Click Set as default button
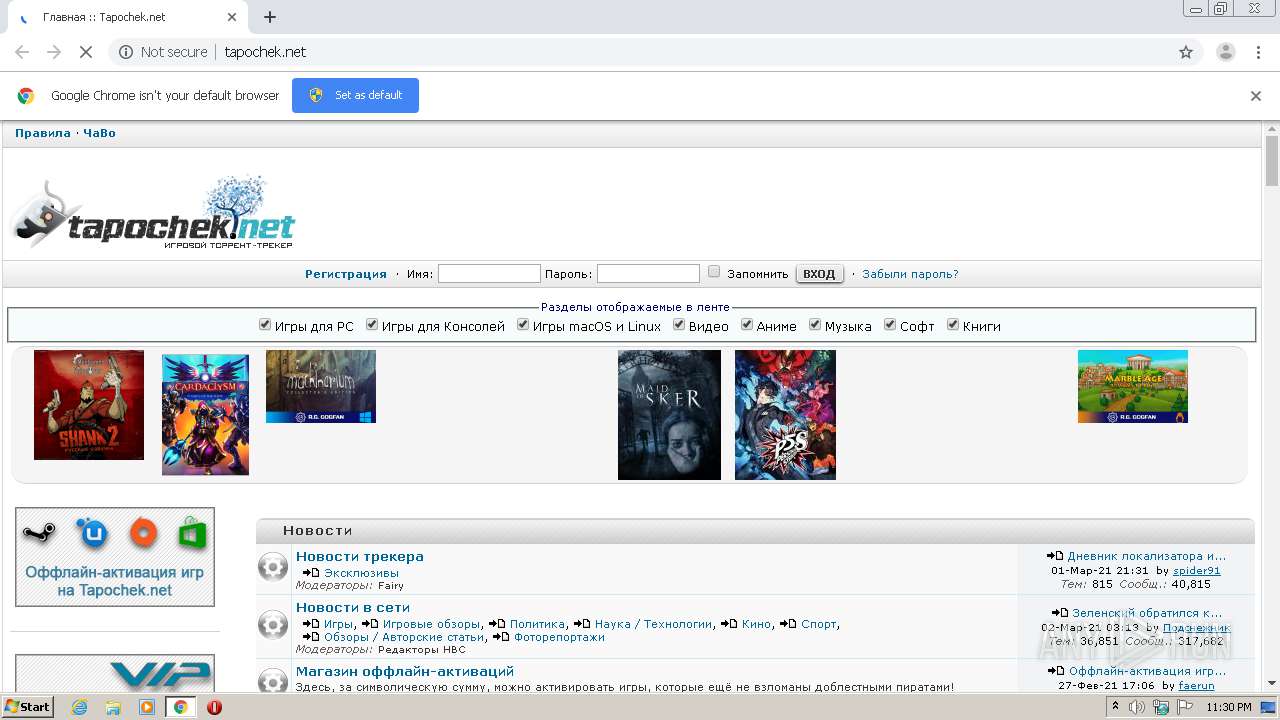Image resolution: width=1280 pixels, height=720 pixels. [355, 95]
